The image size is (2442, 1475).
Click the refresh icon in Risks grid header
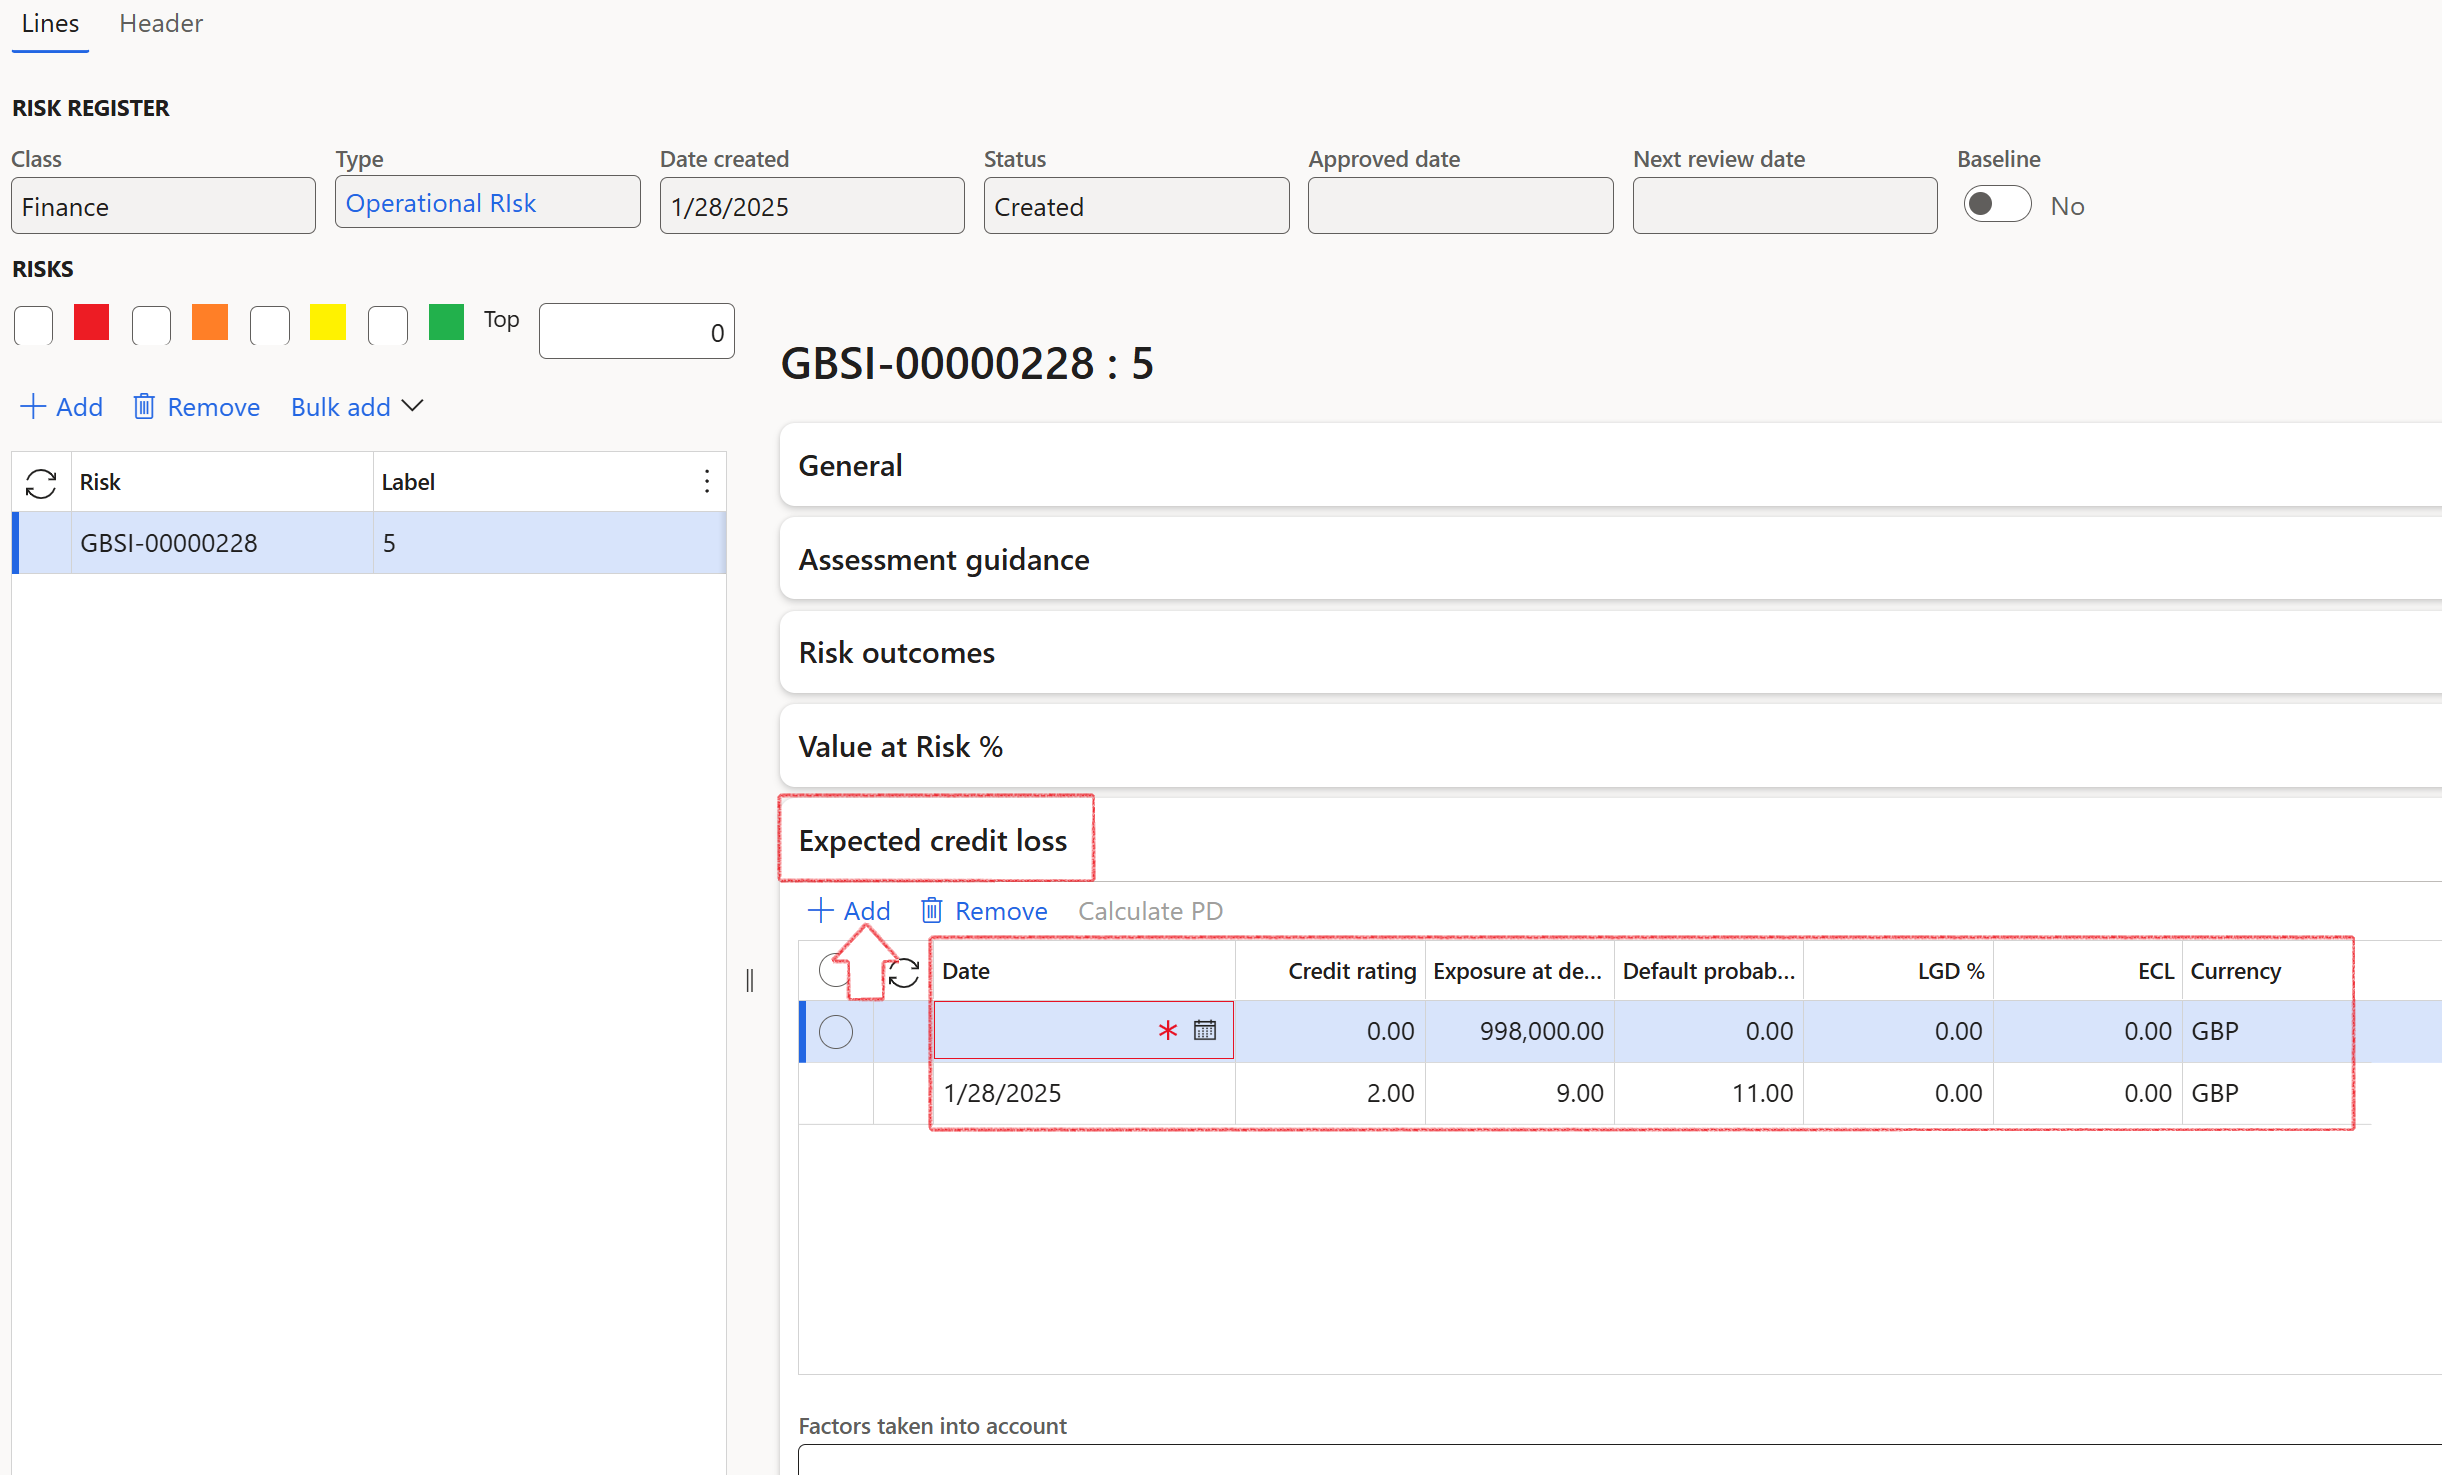click(41, 483)
